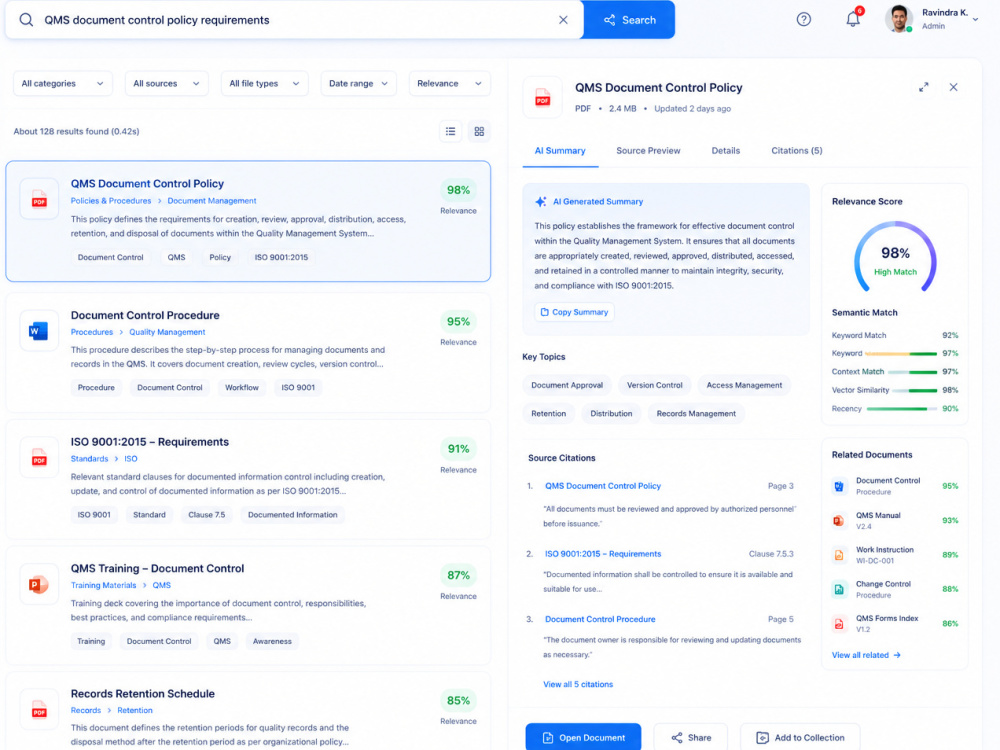1000x750 pixels.
Task: Switch to grid view icon
Action: pyautogui.click(x=479, y=131)
